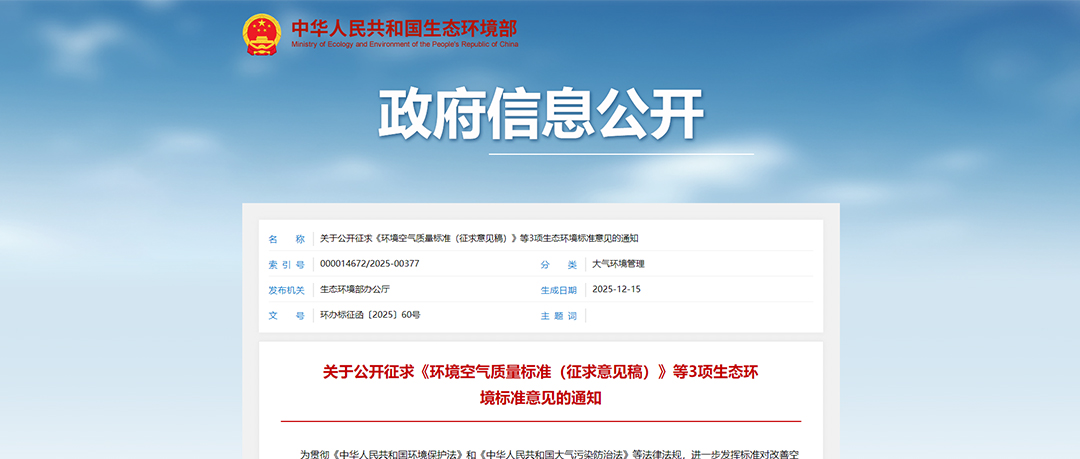The height and width of the screenshot is (459, 1080).
Task: Click the red article headline
Action: click(x=540, y=384)
